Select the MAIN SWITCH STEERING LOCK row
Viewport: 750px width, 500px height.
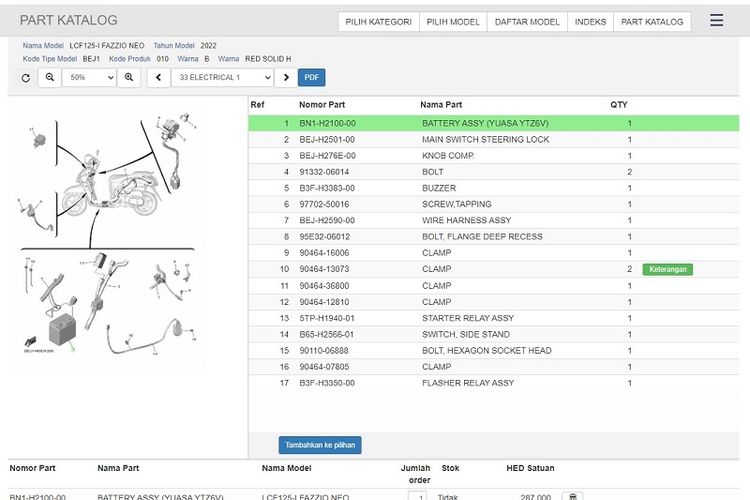[485, 140]
